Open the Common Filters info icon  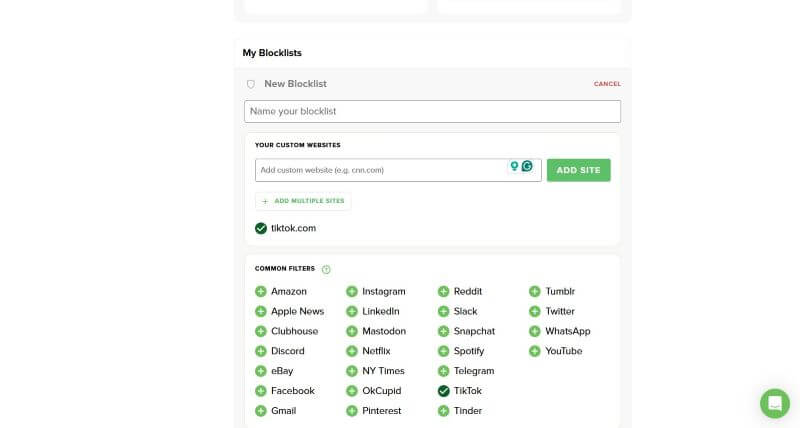(326, 269)
